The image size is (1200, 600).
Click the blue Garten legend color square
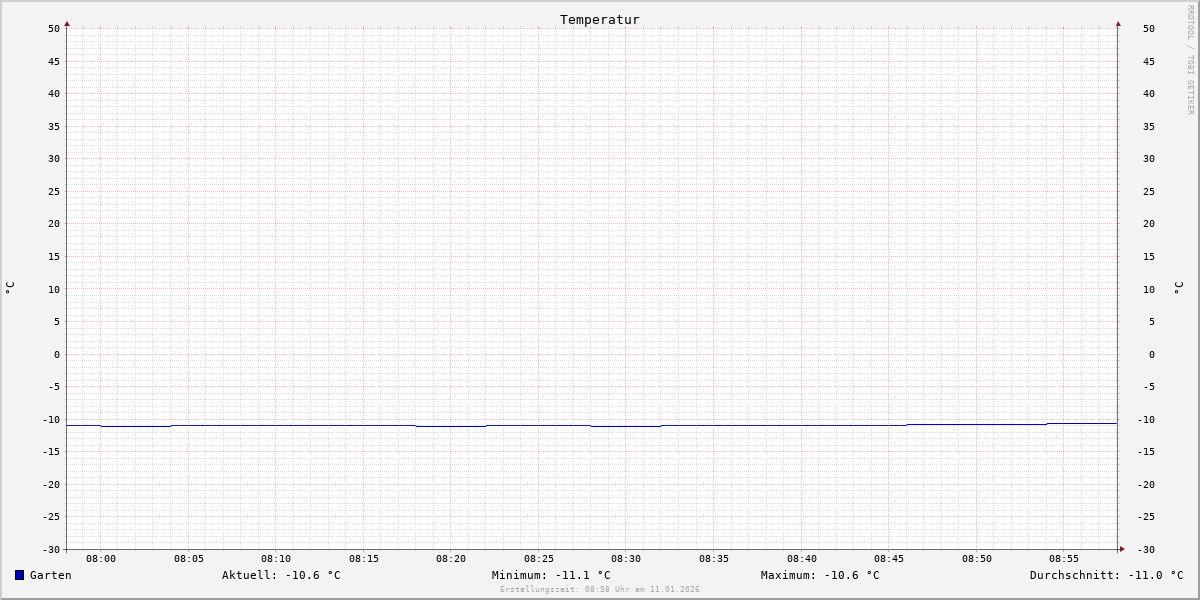[19, 575]
